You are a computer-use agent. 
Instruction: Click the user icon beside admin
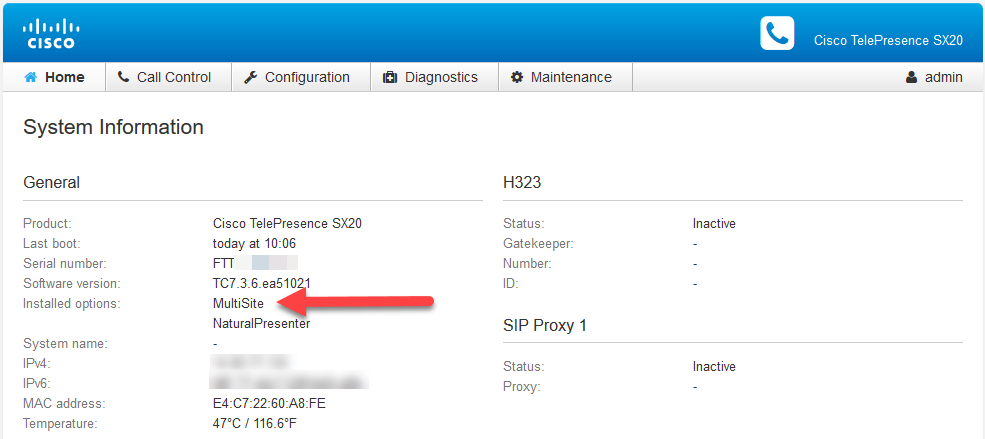click(x=912, y=77)
